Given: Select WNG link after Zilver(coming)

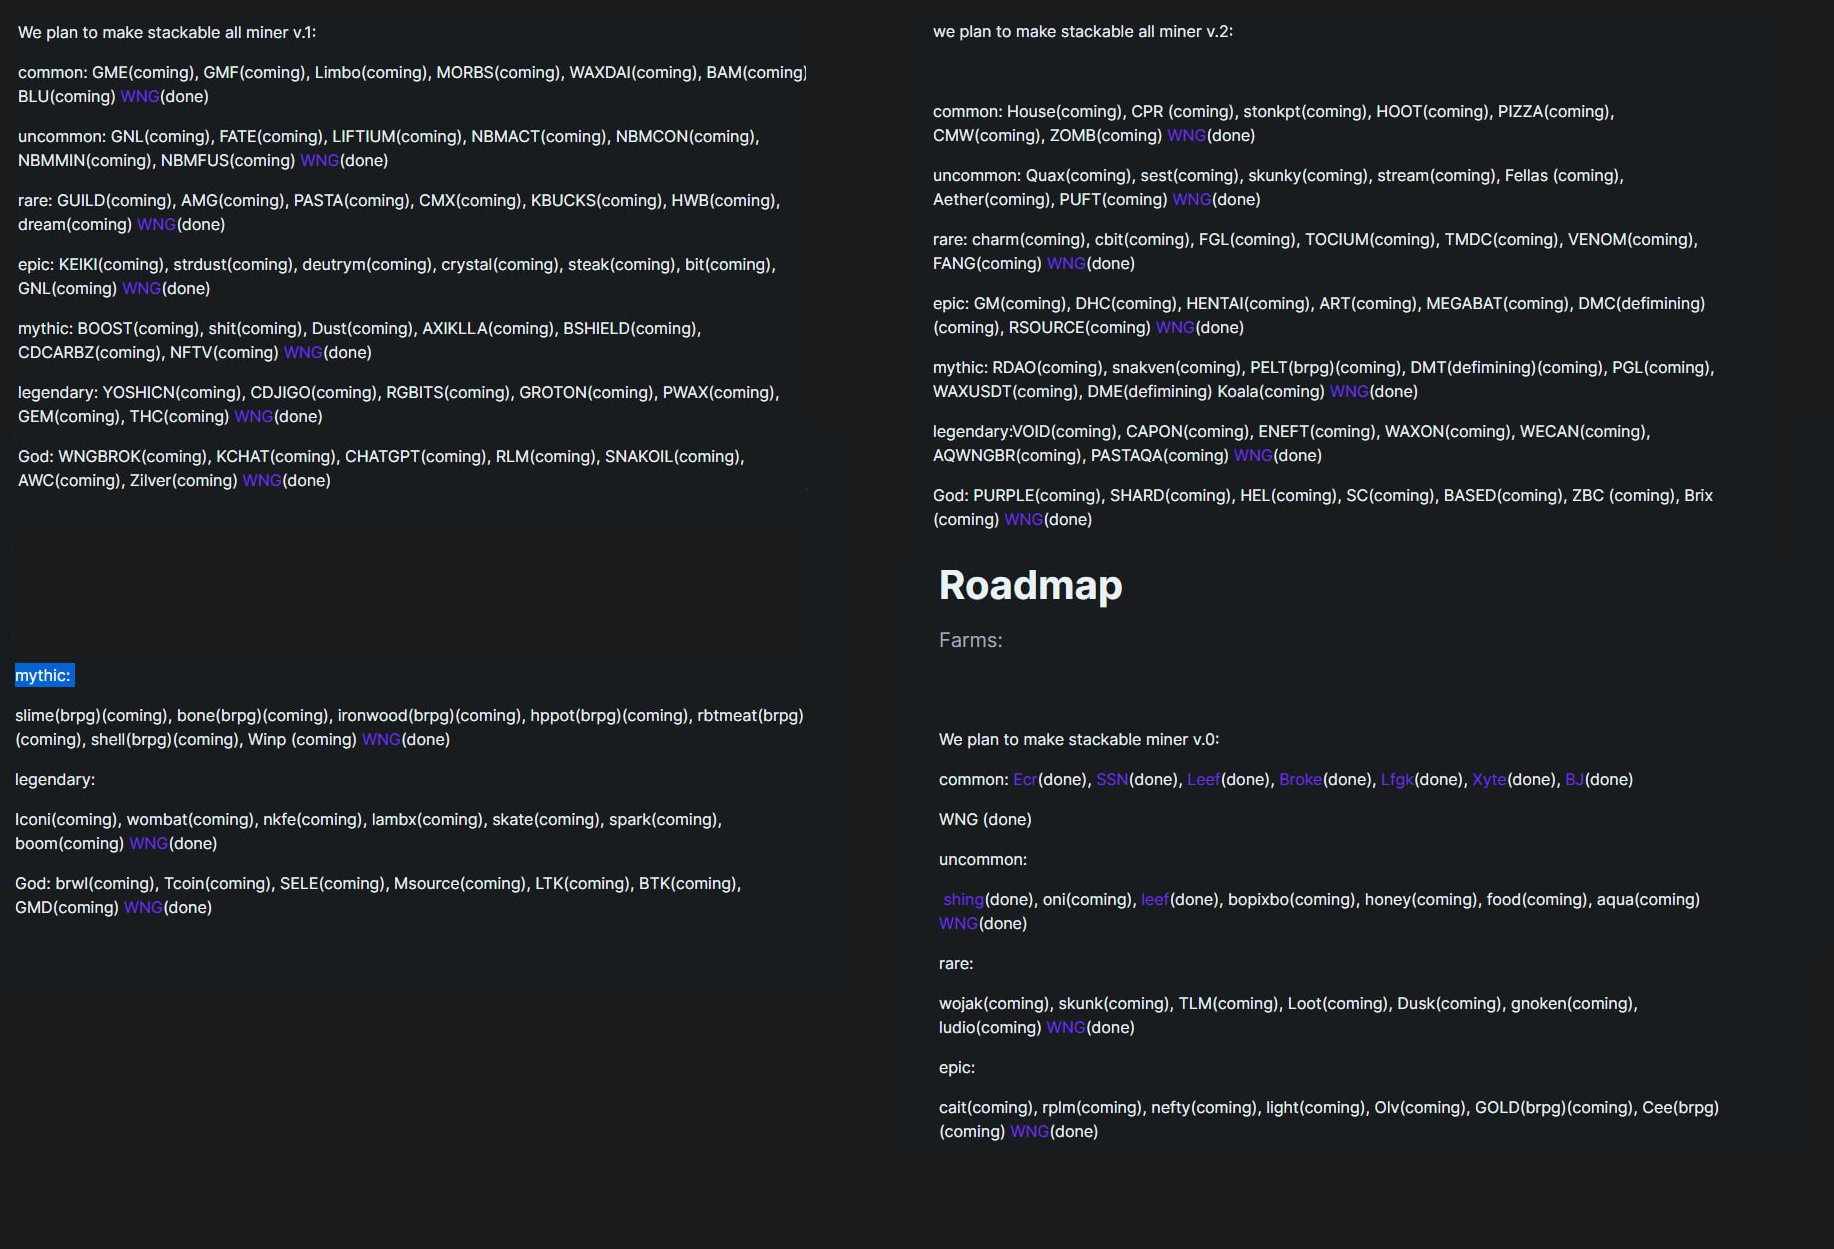Looking at the screenshot, I should coord(262,481).
